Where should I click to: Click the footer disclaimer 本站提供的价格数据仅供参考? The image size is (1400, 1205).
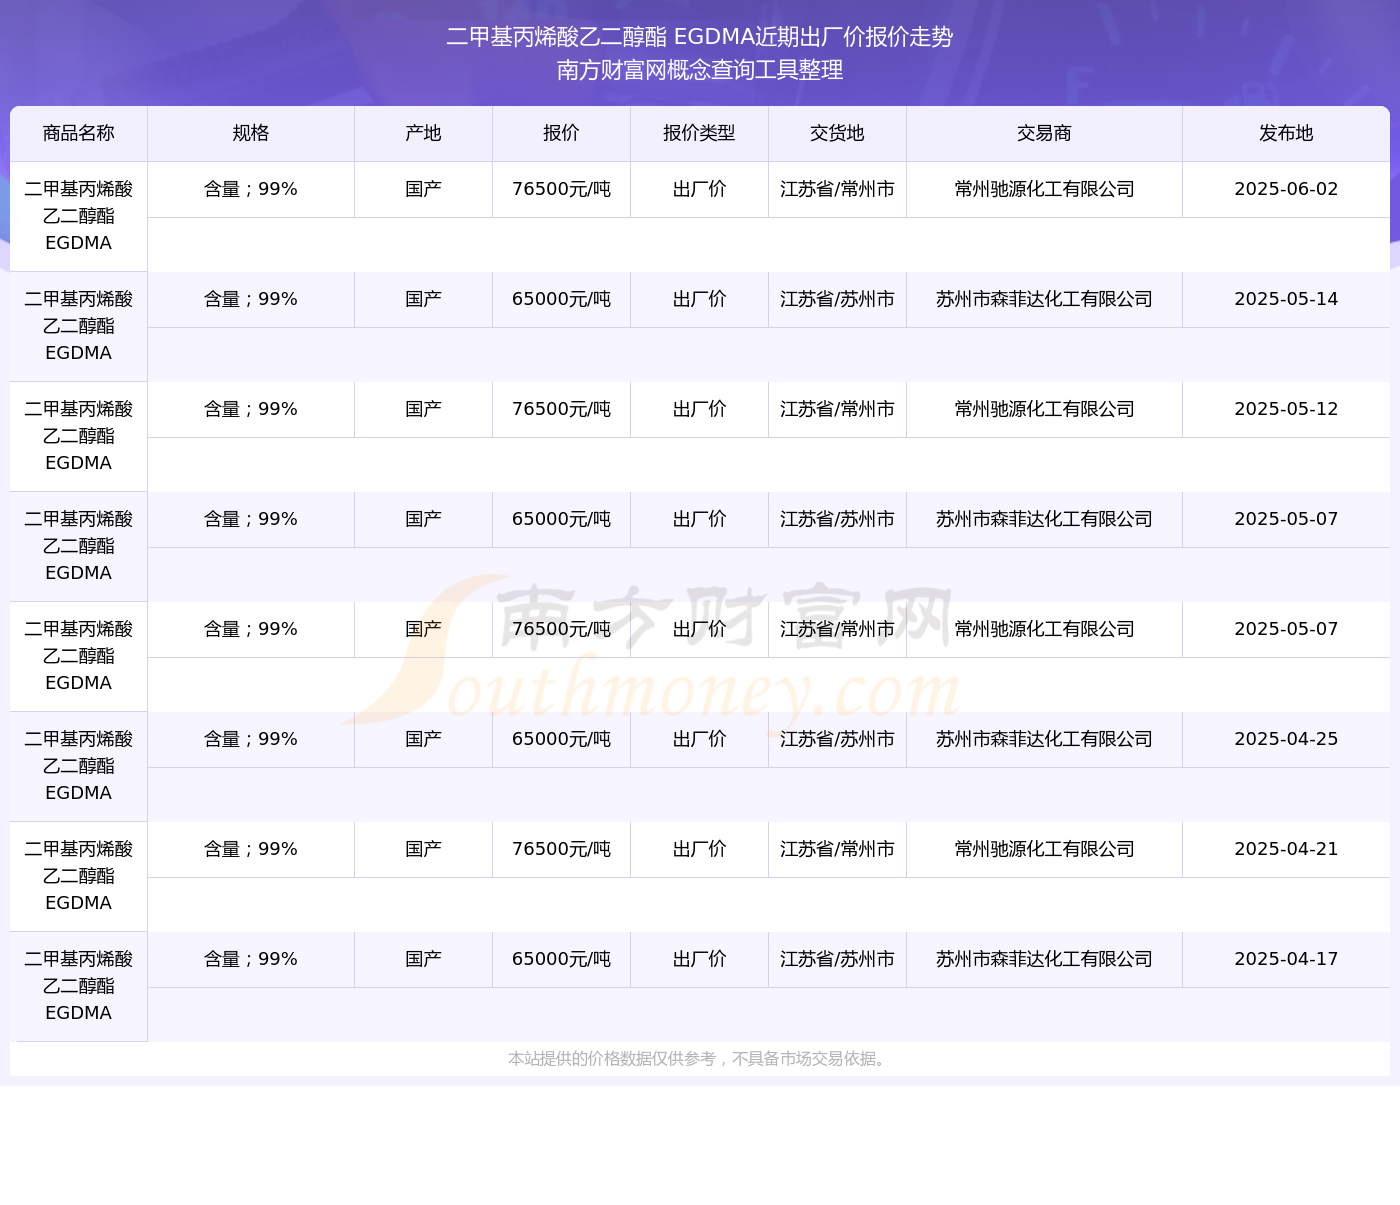pyautogui.click(x=700, y=1059)
